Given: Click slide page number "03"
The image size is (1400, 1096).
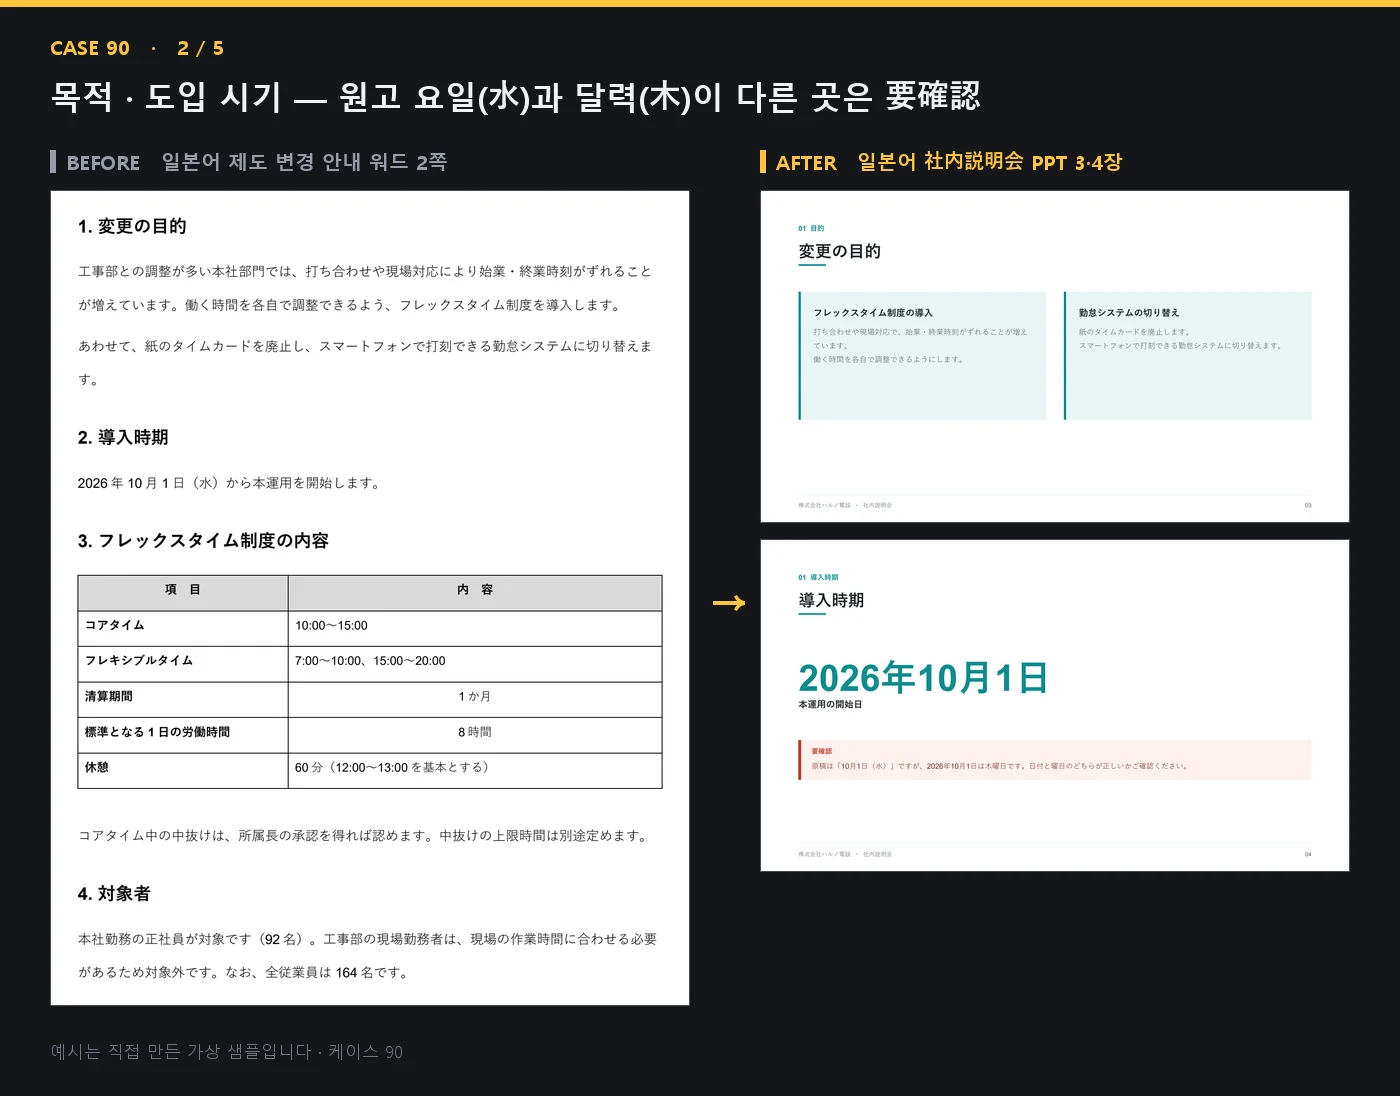Looking at the screenshot, I should pos(1308,506).
